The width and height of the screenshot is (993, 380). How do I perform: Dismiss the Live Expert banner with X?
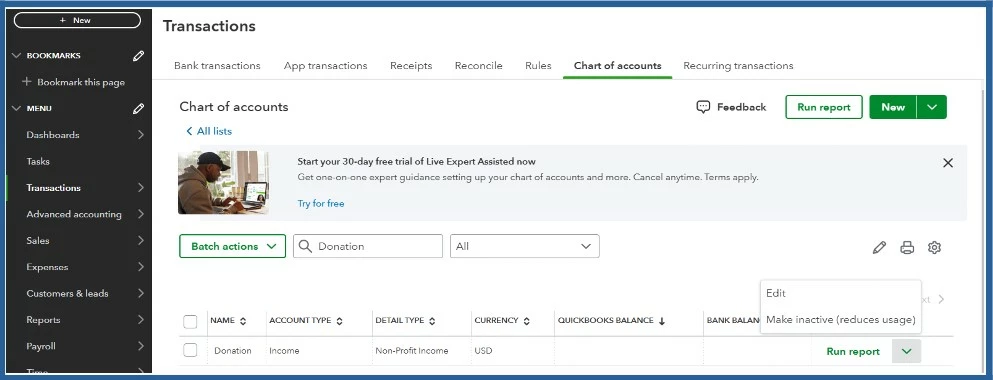pyautogui.click(x=947, y=163)
